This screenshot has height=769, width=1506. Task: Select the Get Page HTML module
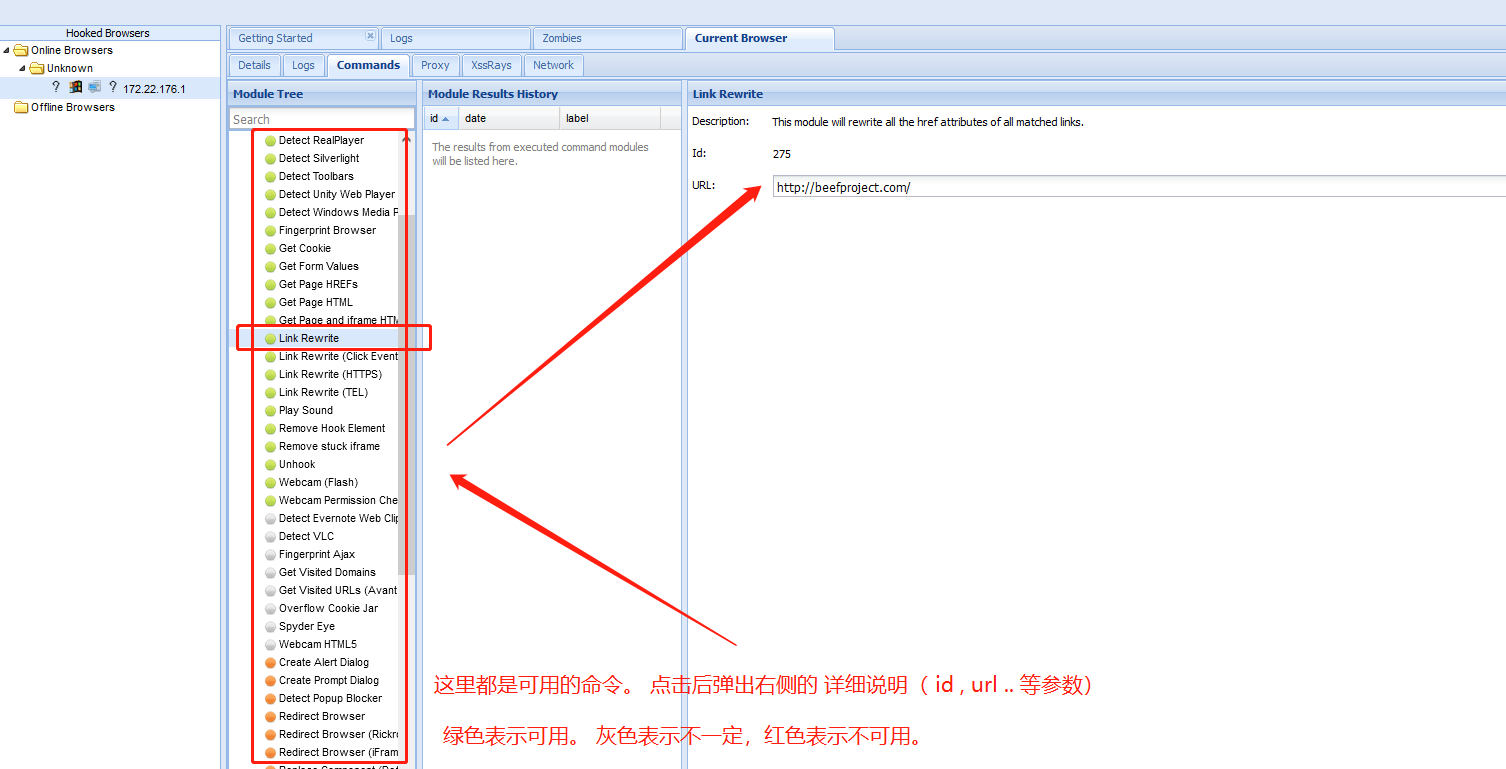pyautogui.click(x=315, y=303)
